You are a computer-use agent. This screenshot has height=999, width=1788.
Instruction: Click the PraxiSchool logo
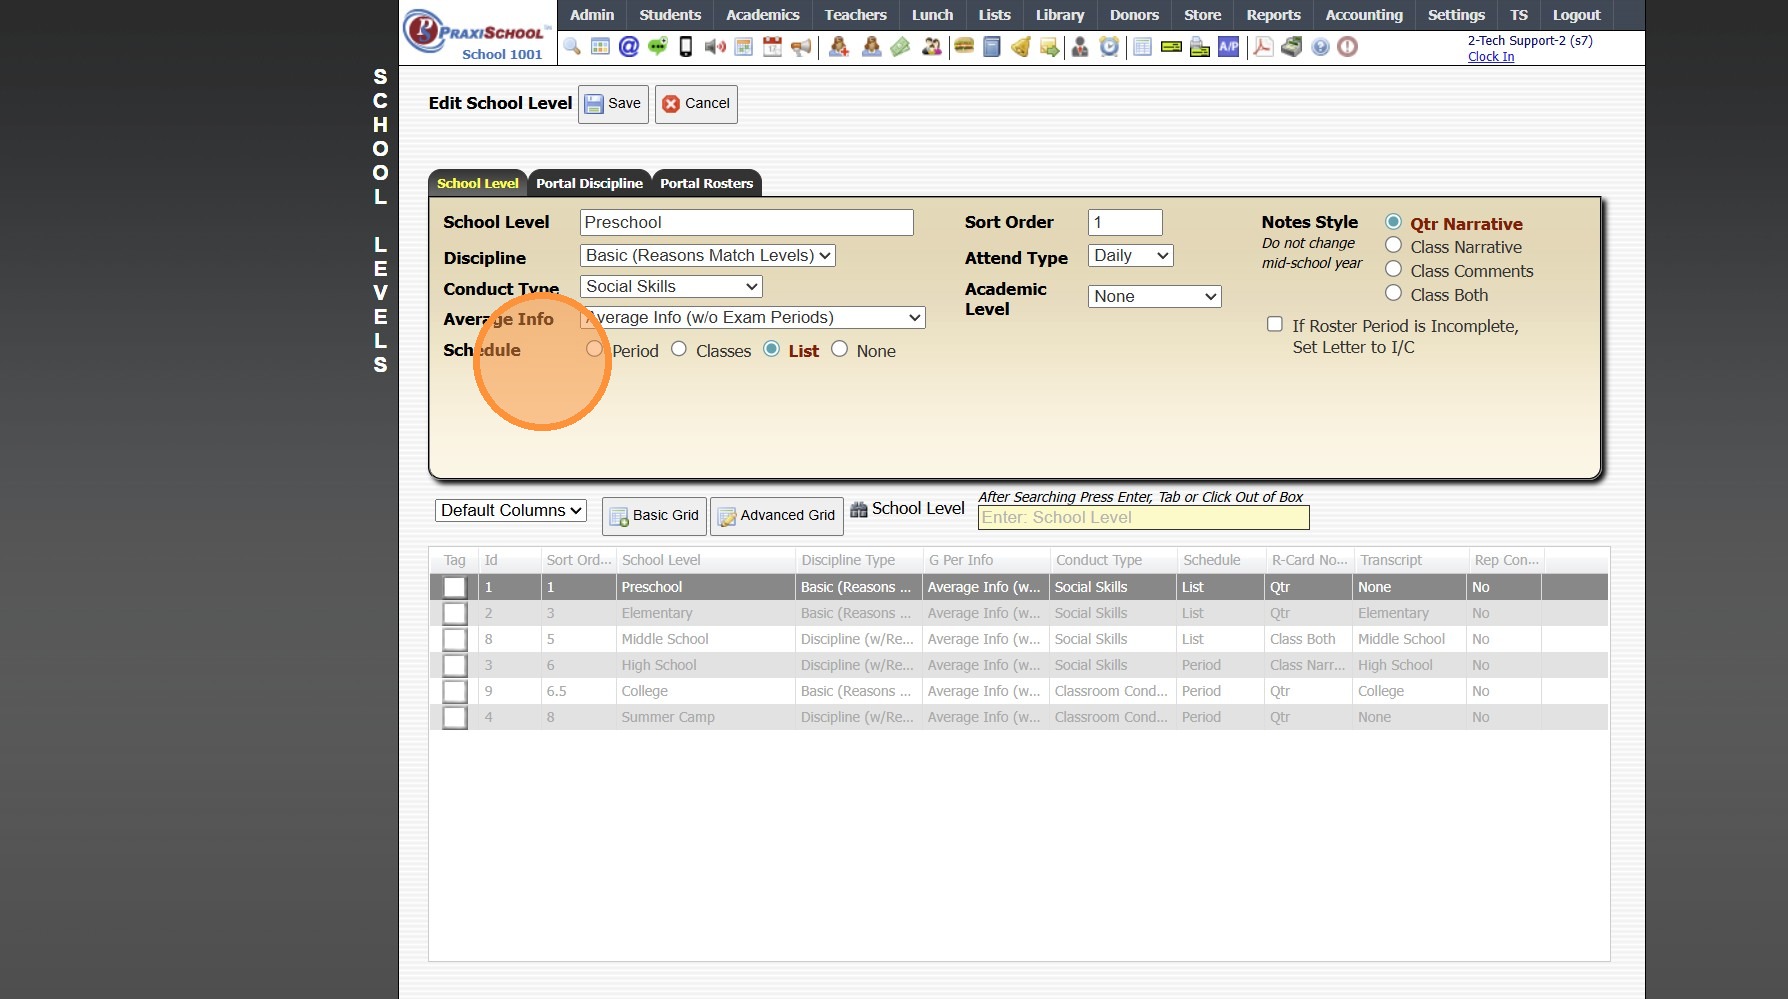coord(477,35)
